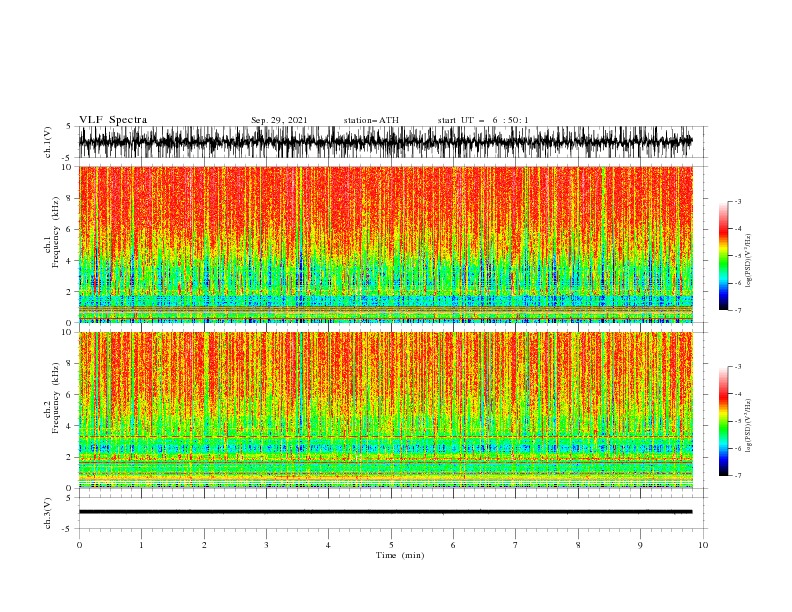Click the ch.2 "Frequency (kHz)" axis label
Screen dimensions: 792x612
(55, 398)
